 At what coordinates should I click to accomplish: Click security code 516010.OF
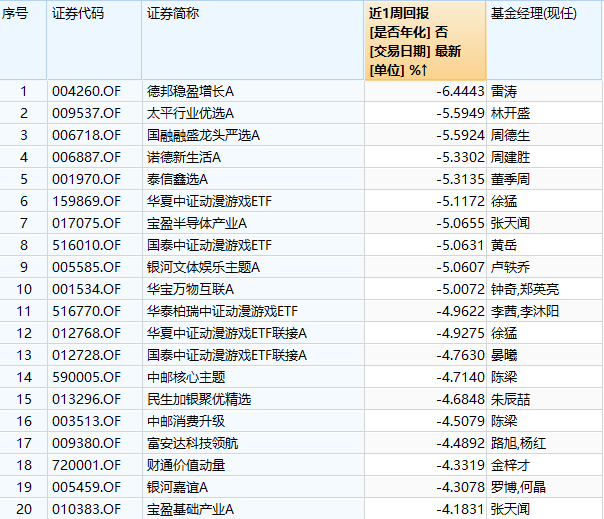click(86, 245)
